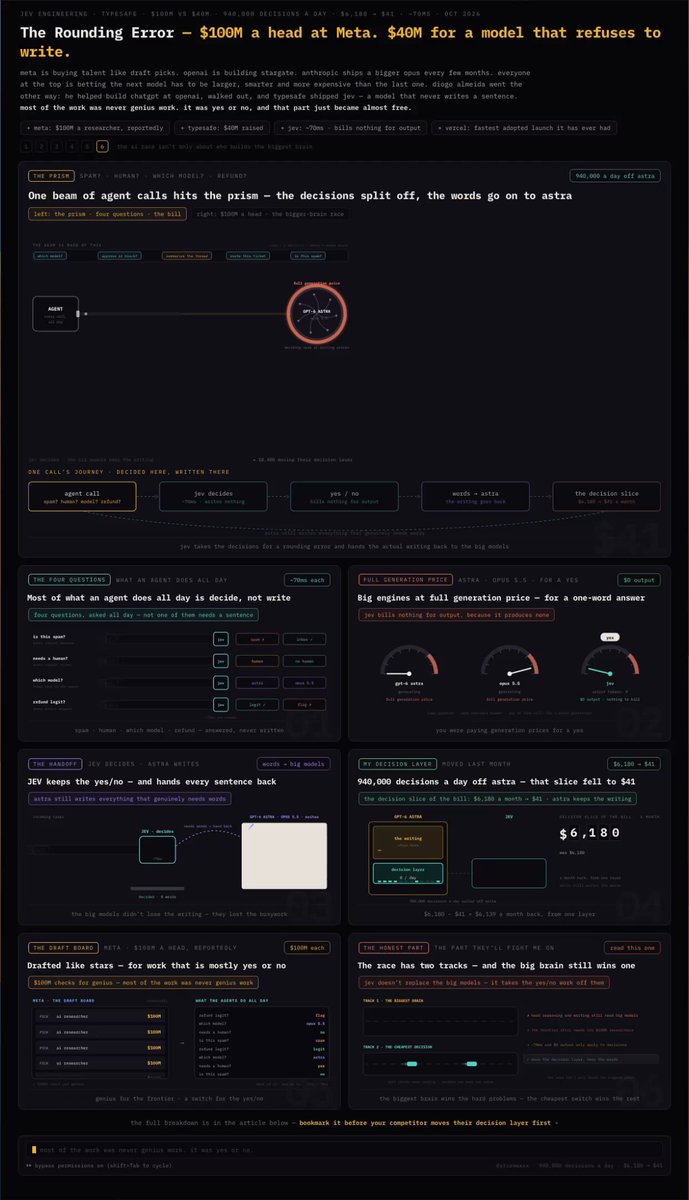
Task: Click the 'jev decides' journey step box
Action: [213, 497]
